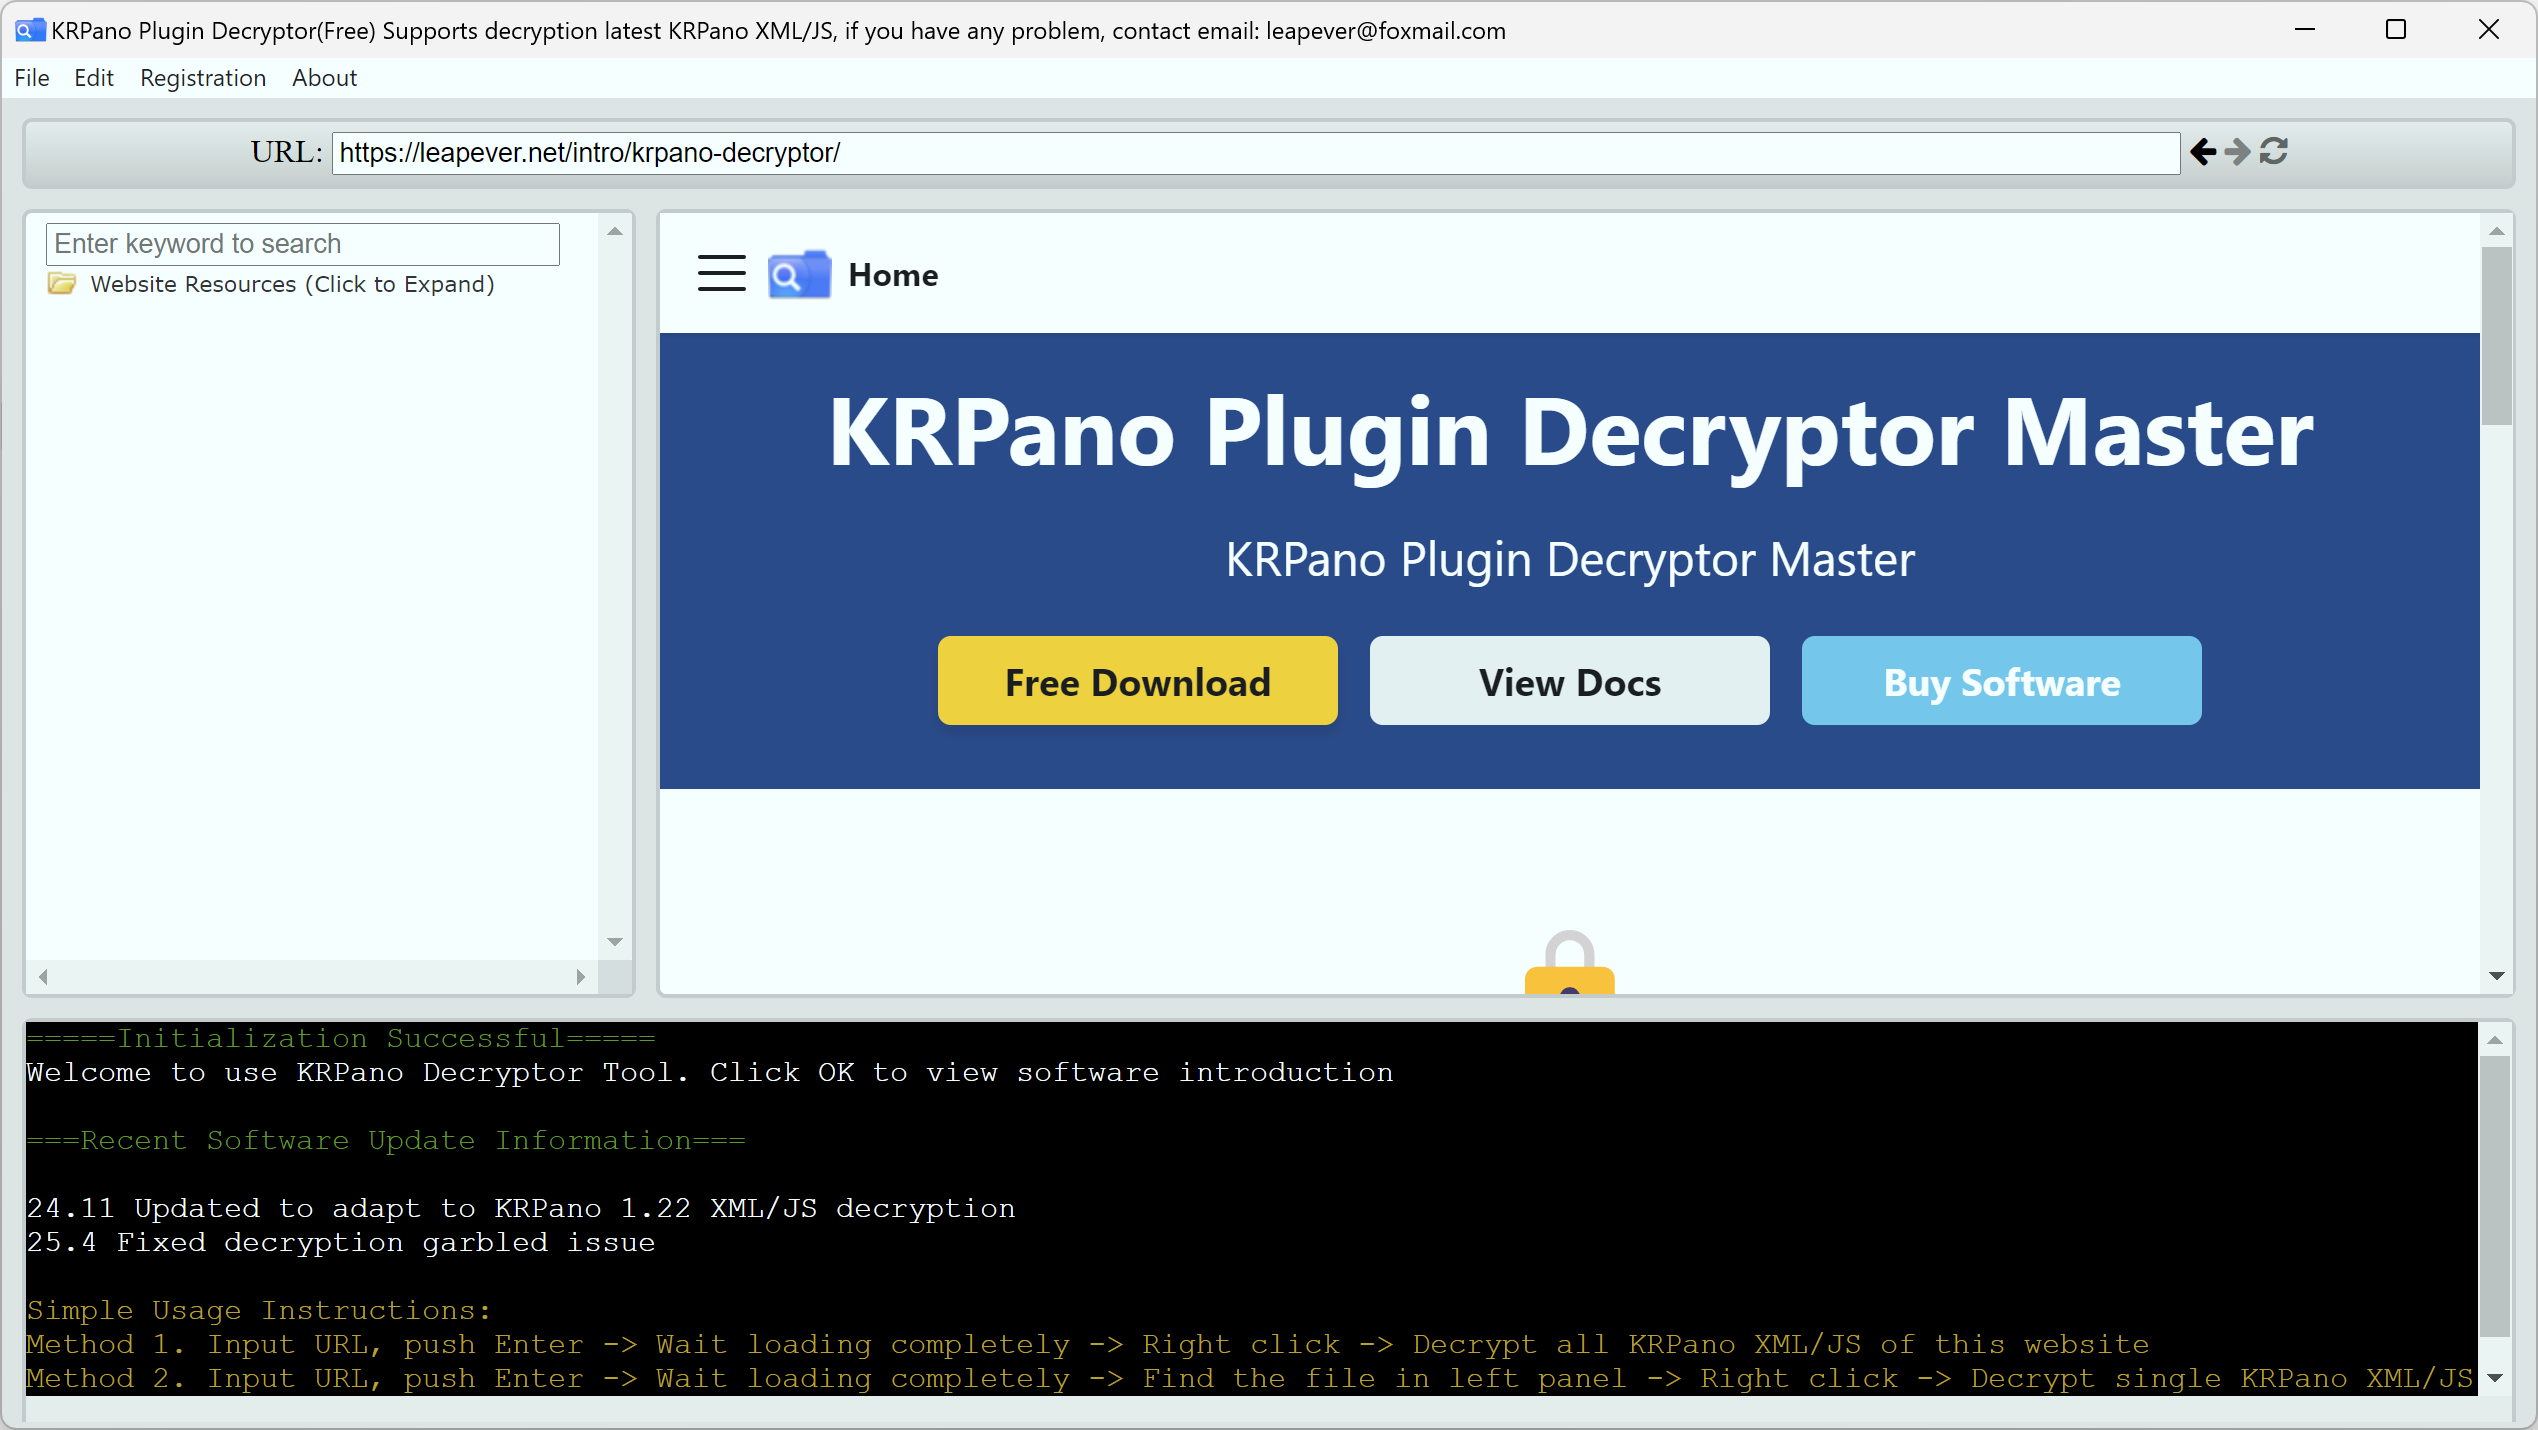This screenshot has width=2538, height=1430.
Task: Click the browser forward arrow icon
Action: 2238,152
